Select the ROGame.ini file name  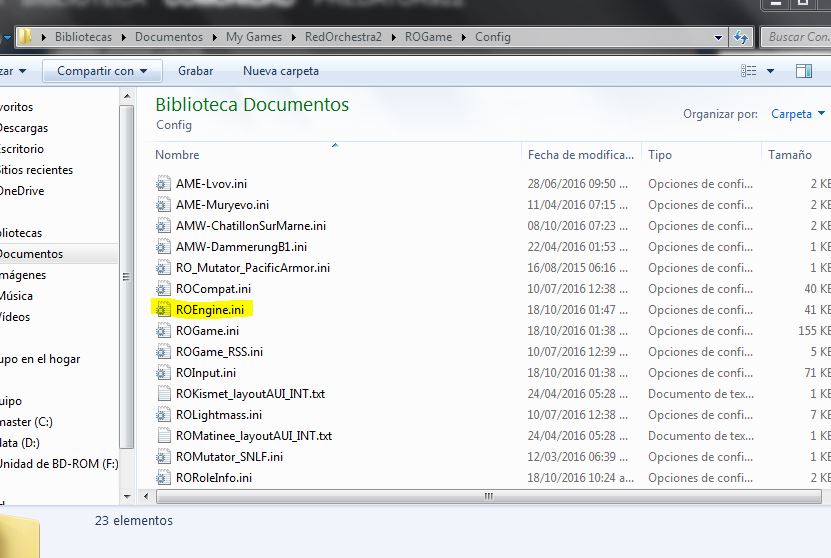pyautogui.click(x=207, y=331)
